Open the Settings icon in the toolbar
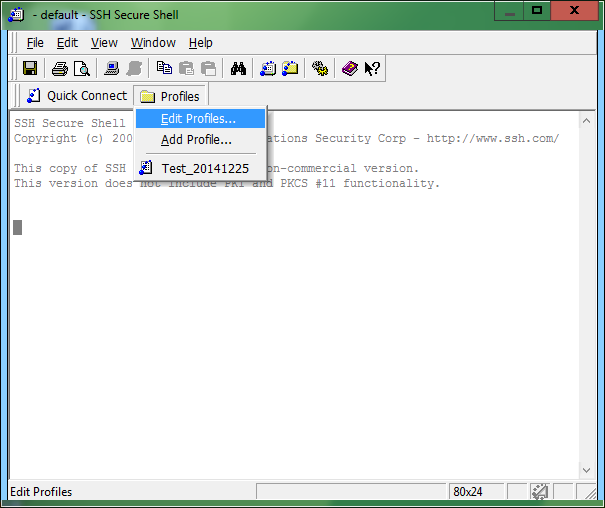 click(320, 69)
